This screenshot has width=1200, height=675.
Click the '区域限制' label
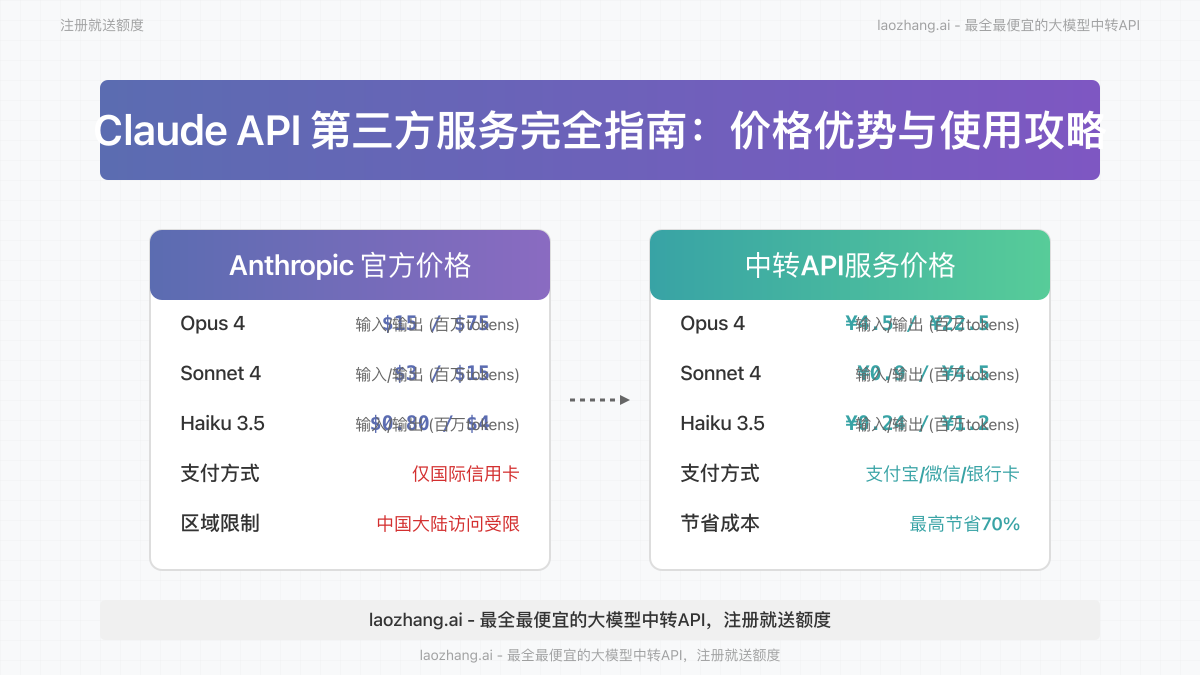[220, 523]
